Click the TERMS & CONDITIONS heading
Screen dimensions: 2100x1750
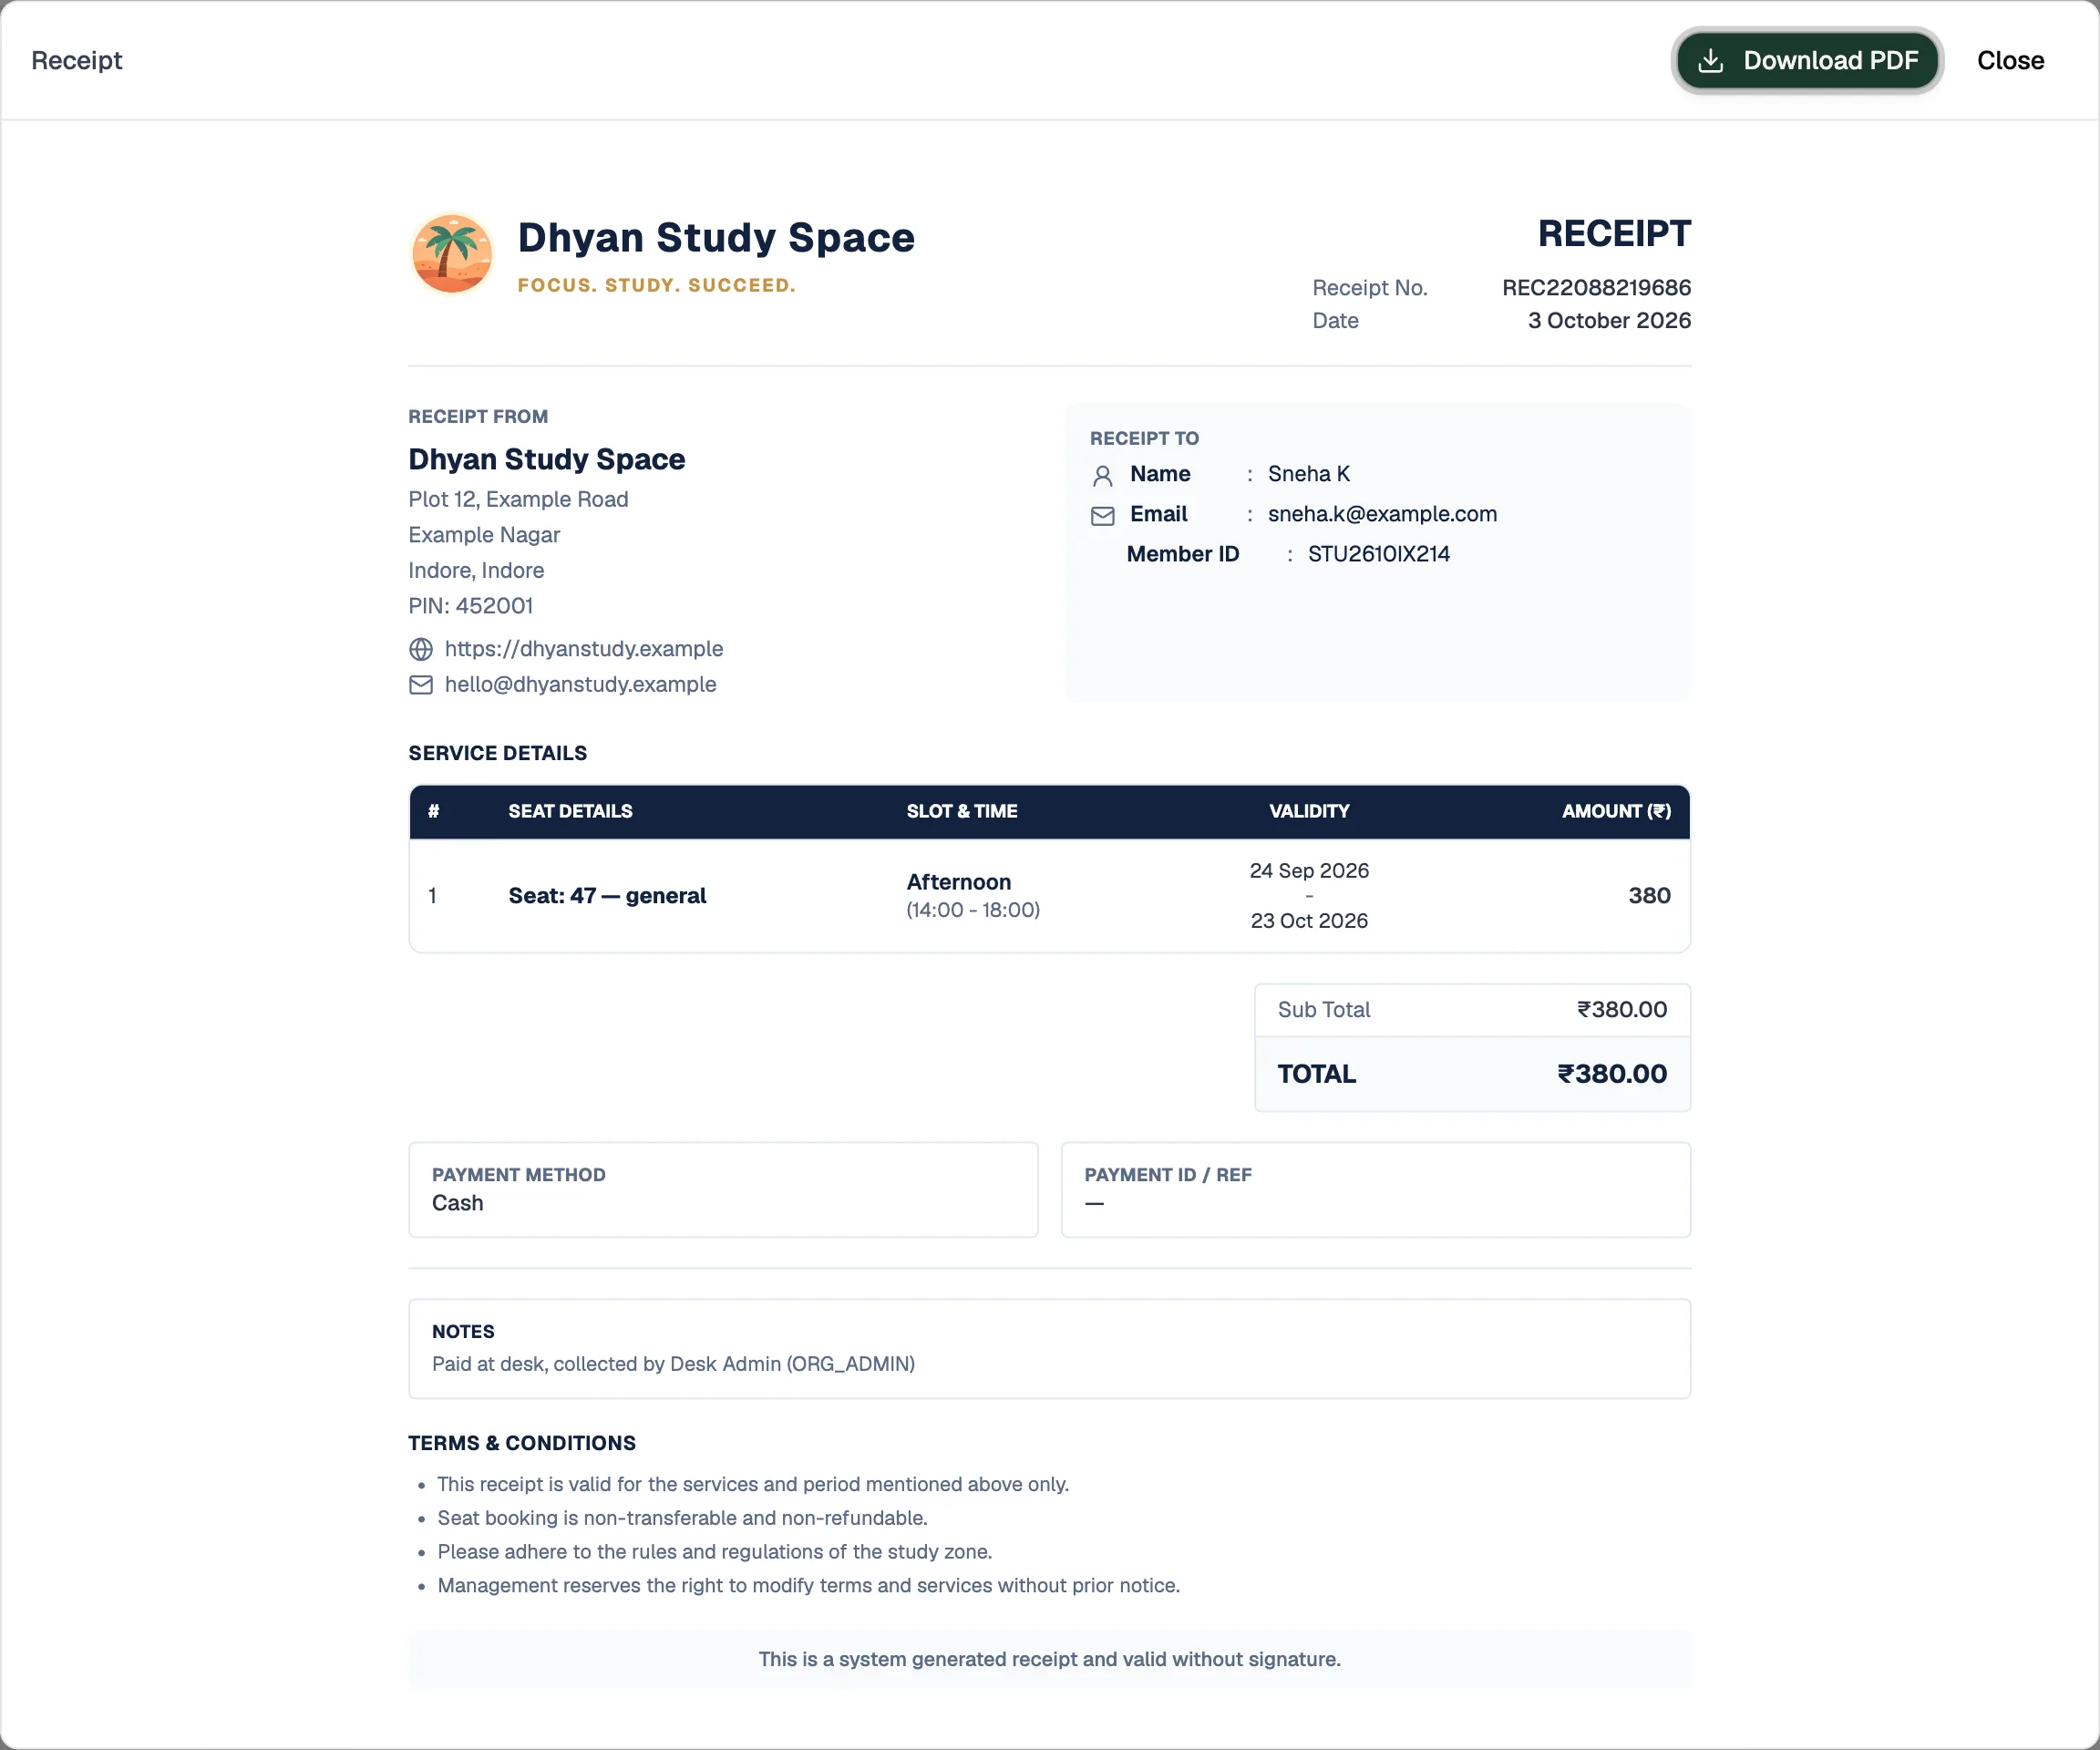(522, 1443)
